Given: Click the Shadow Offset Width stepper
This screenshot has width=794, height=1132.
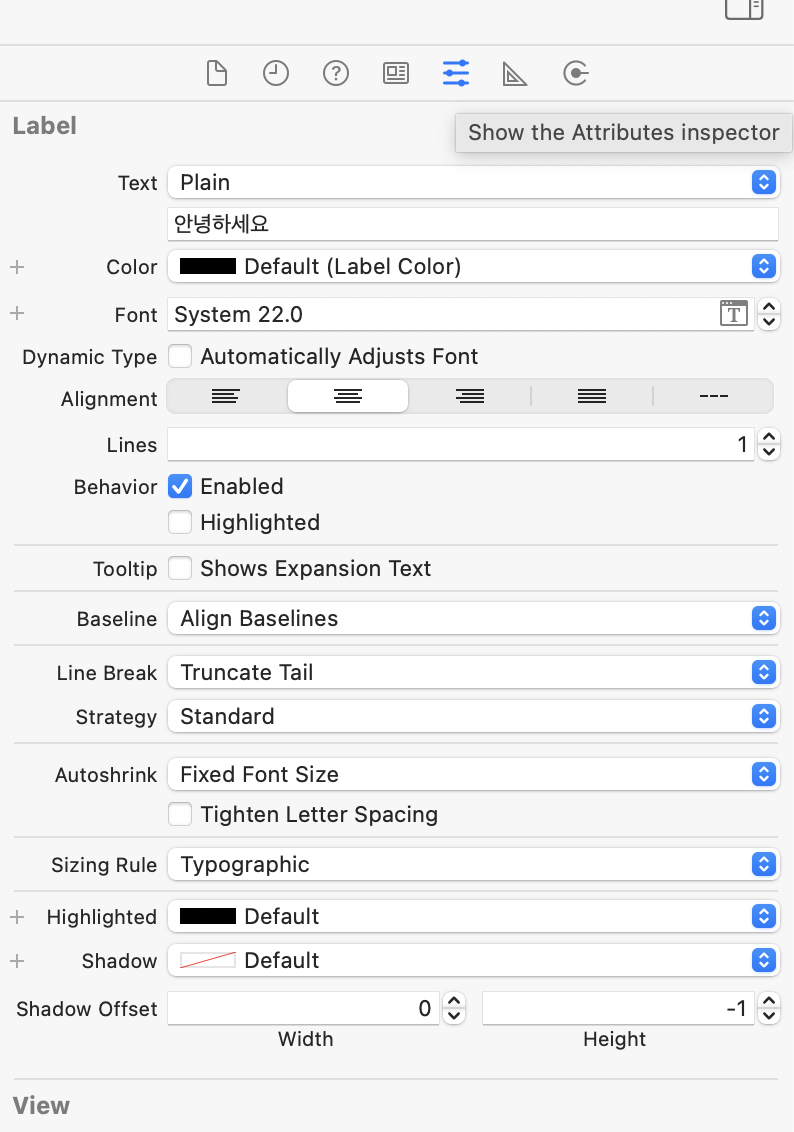Looking at the screenshot, I should click(454, 1008).
